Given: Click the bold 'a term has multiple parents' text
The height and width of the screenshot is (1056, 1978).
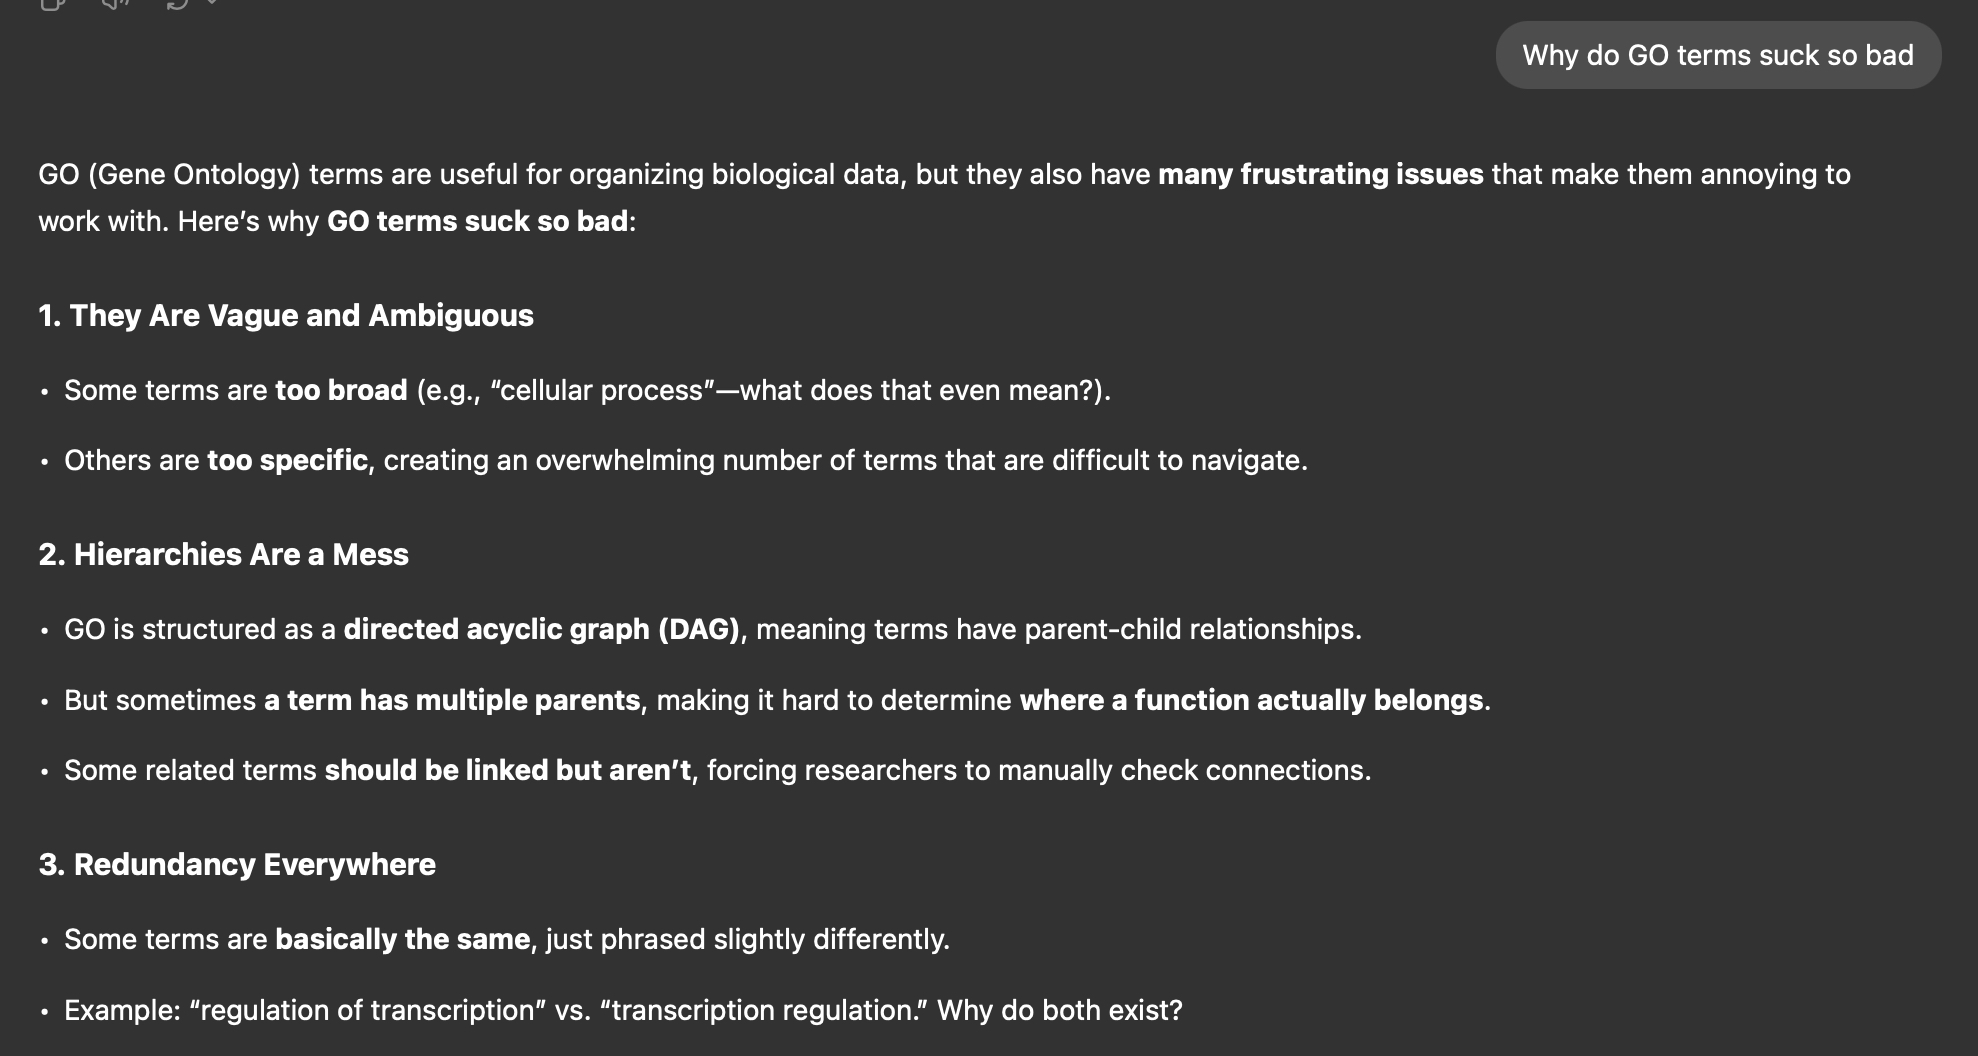Looking at the screenshot, I should 452,701.
